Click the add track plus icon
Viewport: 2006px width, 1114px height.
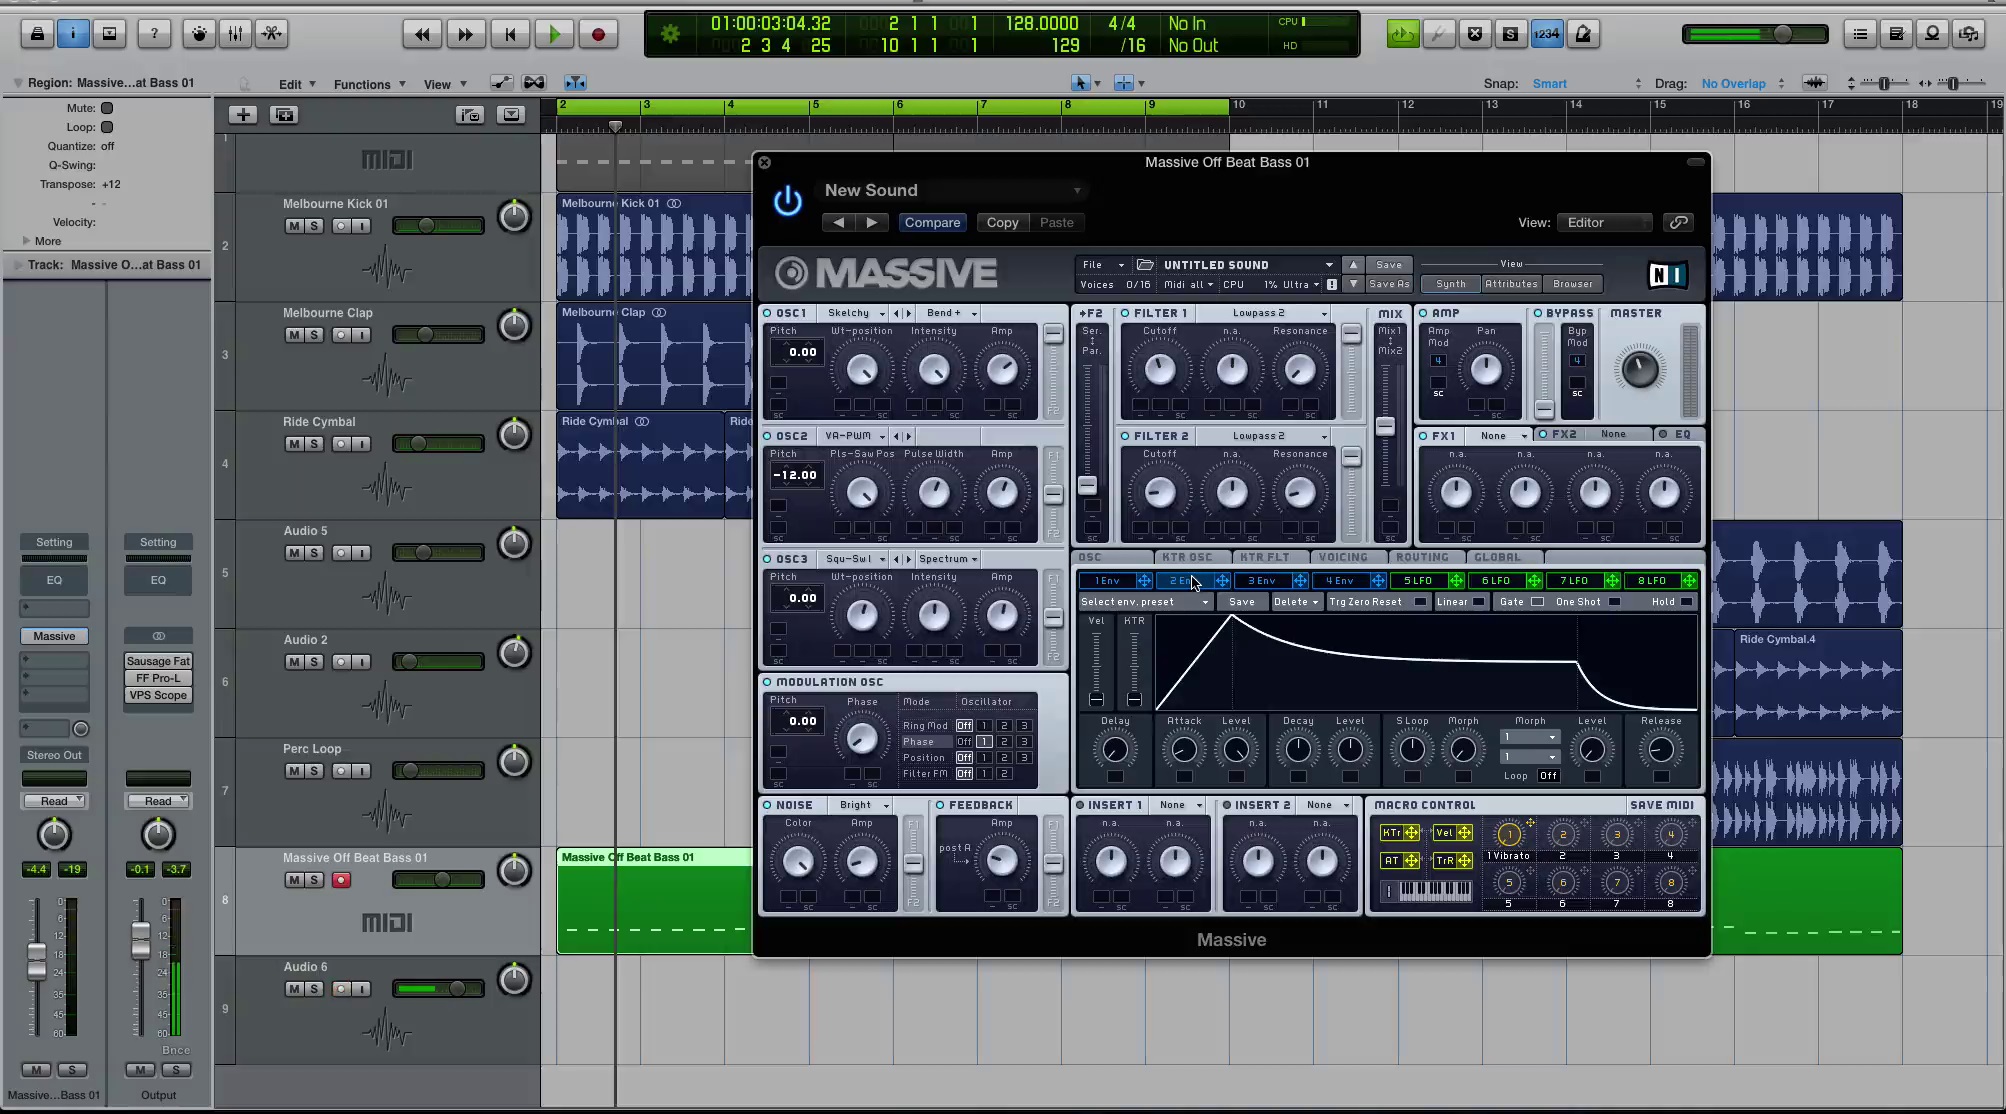243,115
